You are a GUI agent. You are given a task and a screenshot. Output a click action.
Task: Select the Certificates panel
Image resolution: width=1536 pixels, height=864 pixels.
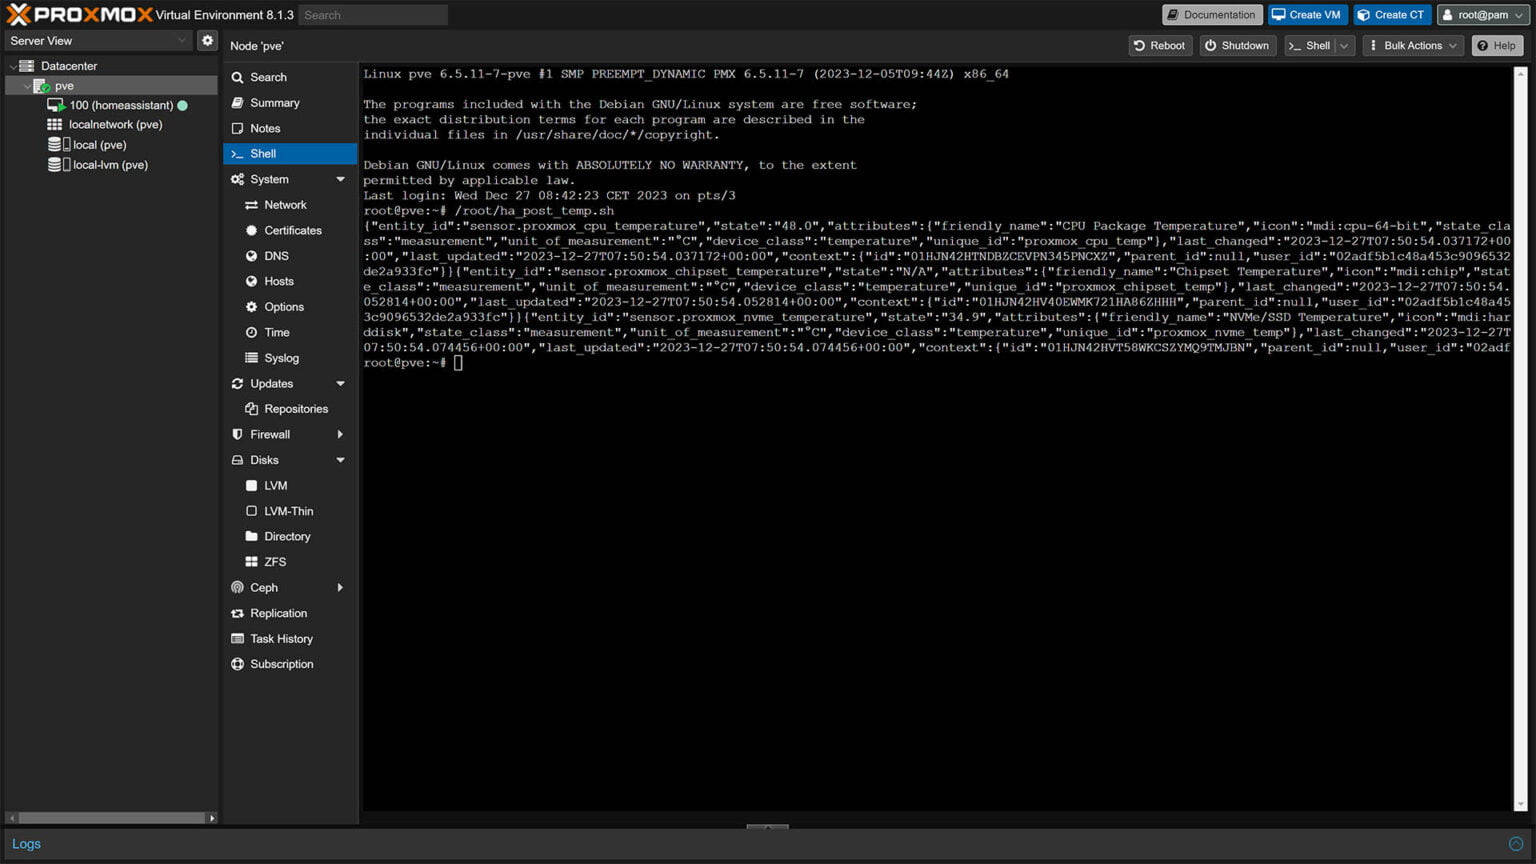(293, 230)
